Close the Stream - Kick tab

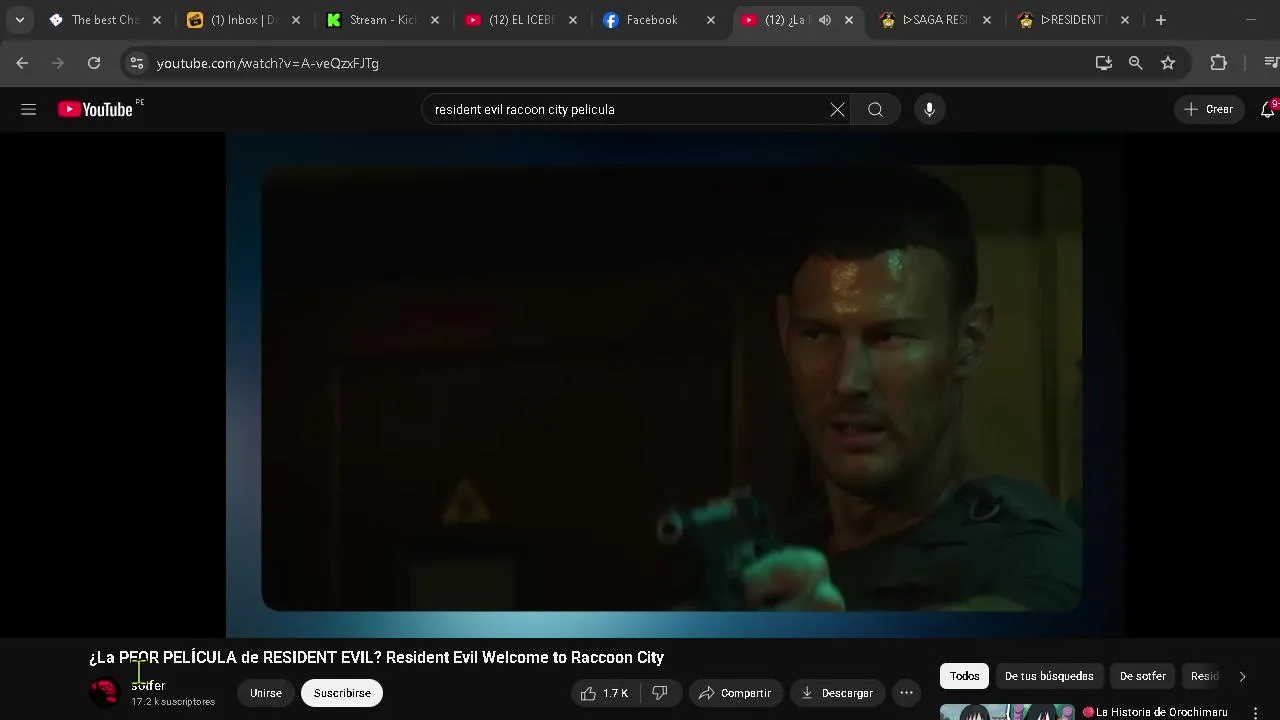pyautogui.click(x=434, y=20)
